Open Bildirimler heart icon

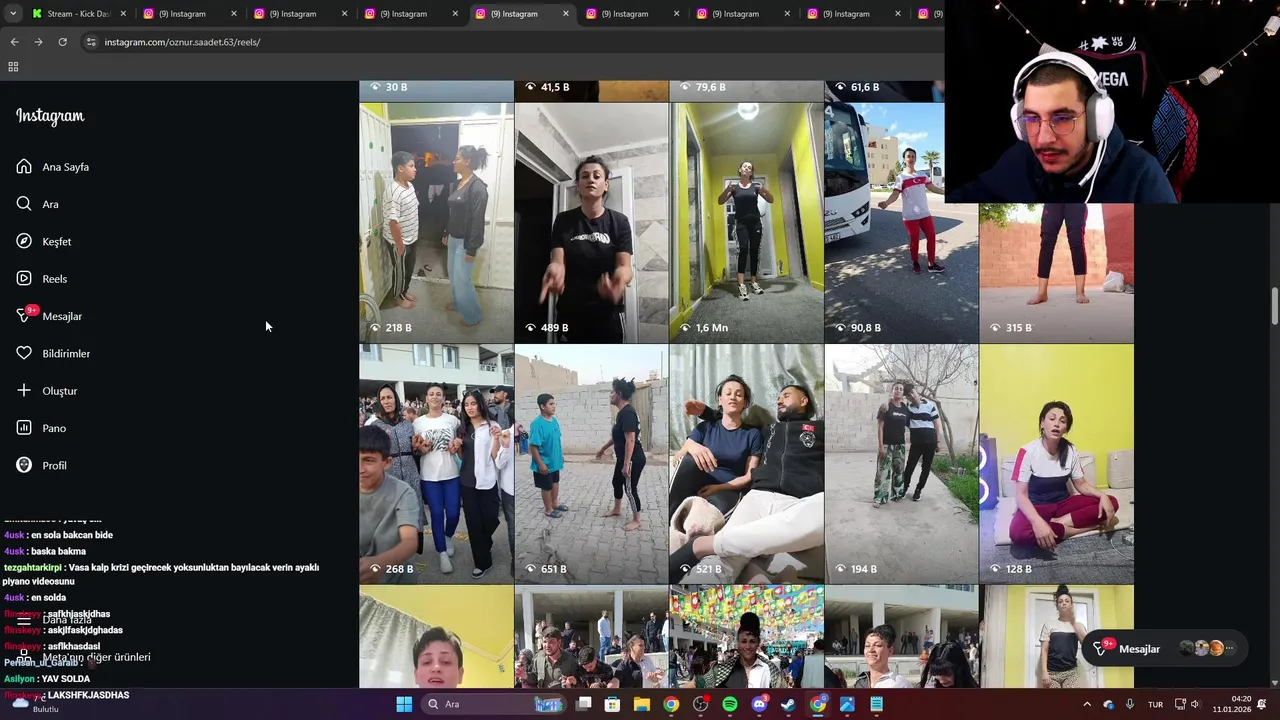click(24, 353)
